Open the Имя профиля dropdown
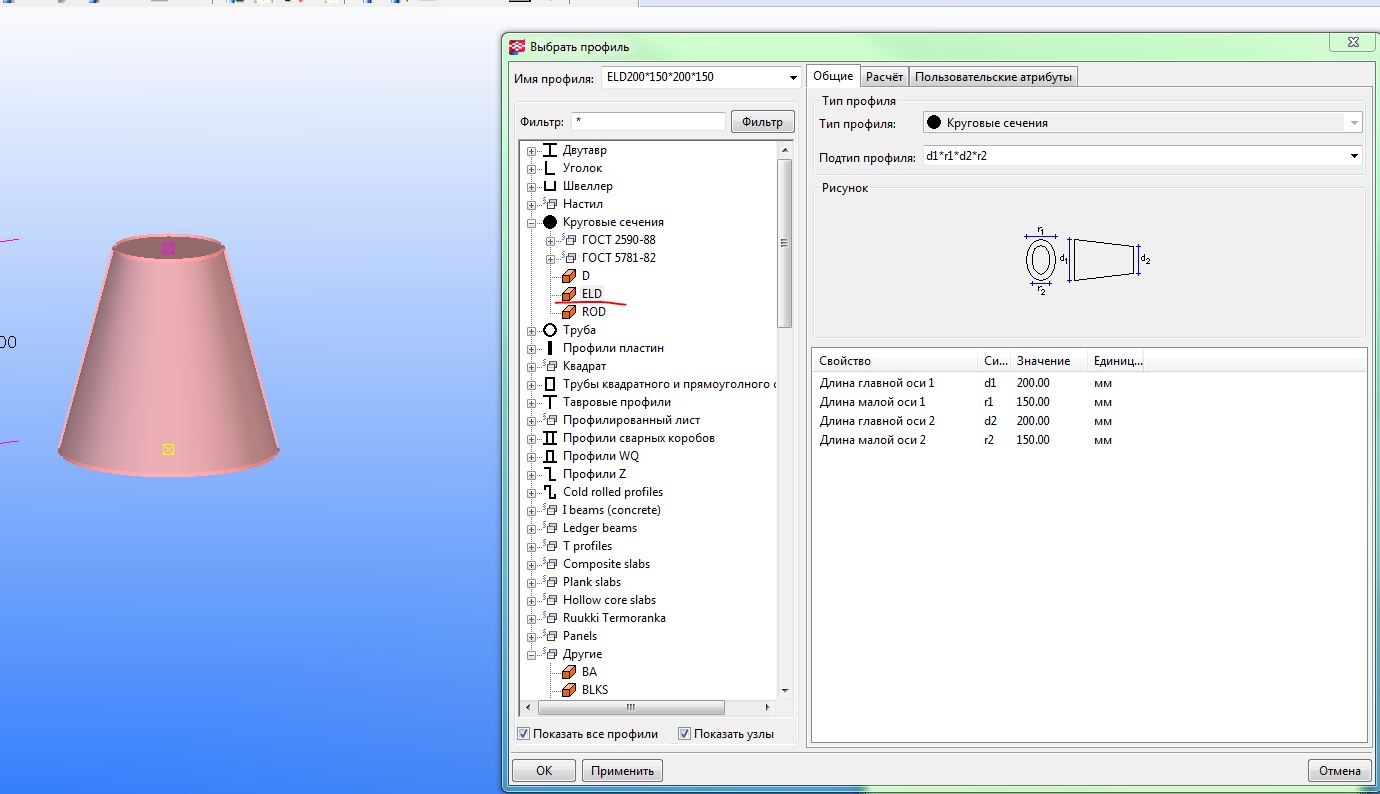Screen dimensions: 1380x794 [791, 77]
